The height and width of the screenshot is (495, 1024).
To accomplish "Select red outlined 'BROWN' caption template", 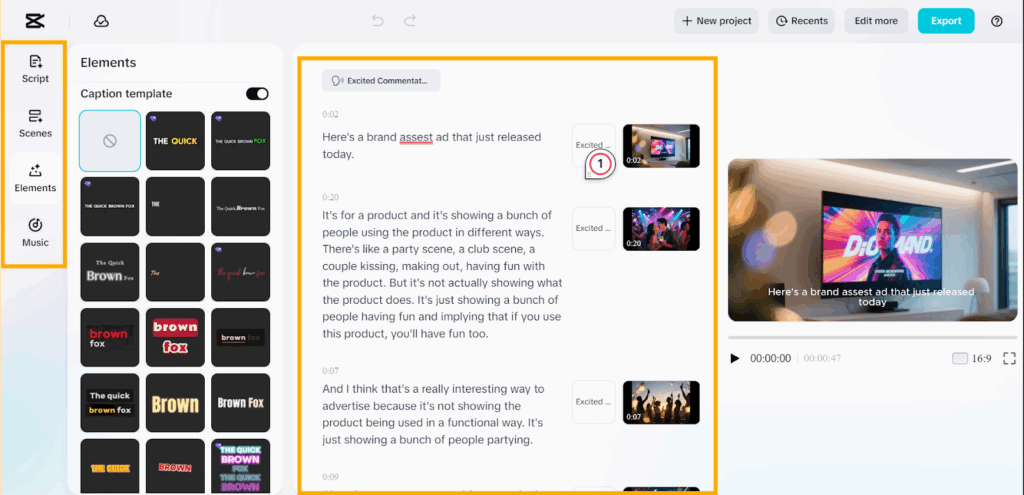I will (175, 466).
